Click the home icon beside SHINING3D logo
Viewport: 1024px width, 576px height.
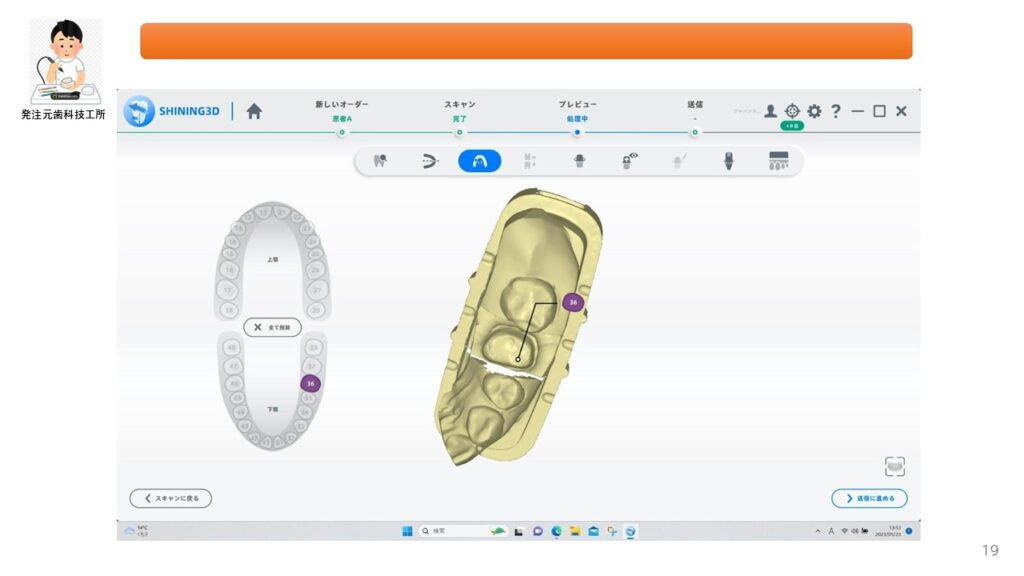click(254, 111)
